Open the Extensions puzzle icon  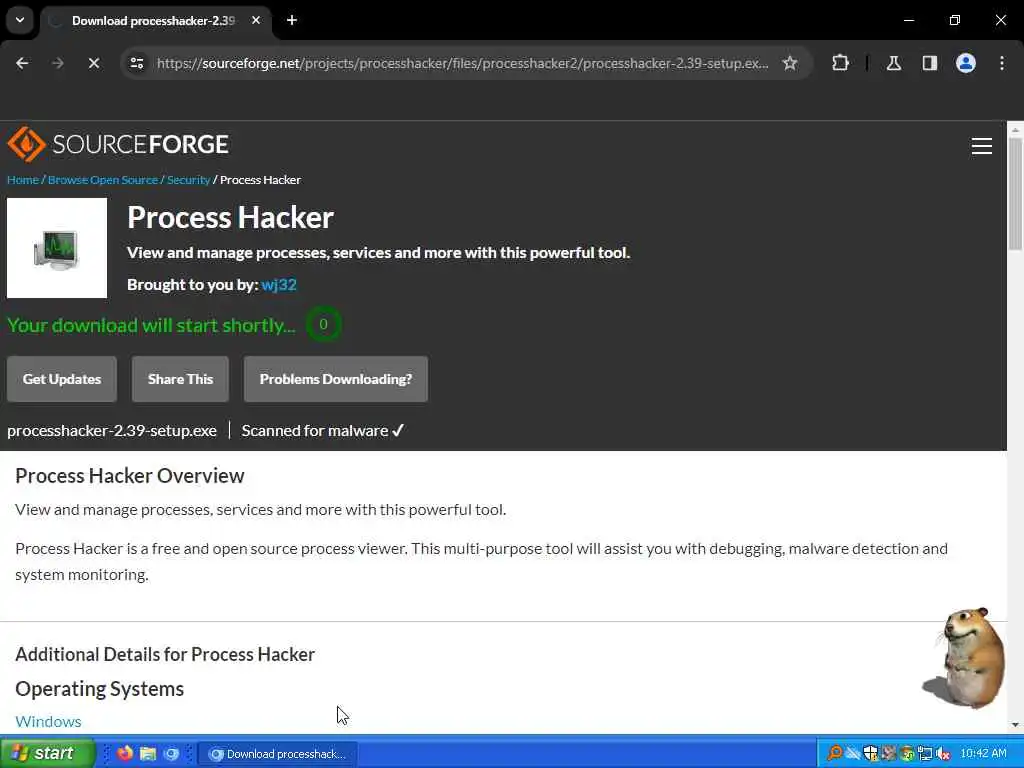(840, 63)
